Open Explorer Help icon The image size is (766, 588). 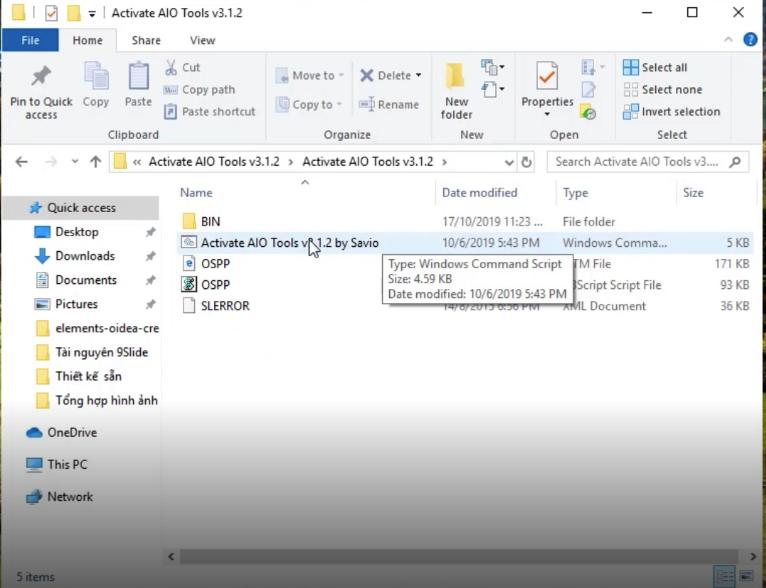(750, 40)
